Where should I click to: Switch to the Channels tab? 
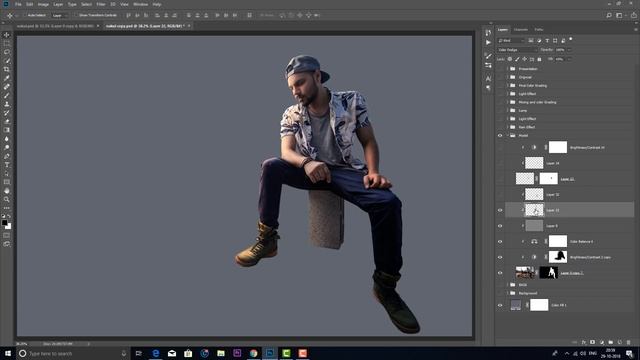[x=521, y=30]
